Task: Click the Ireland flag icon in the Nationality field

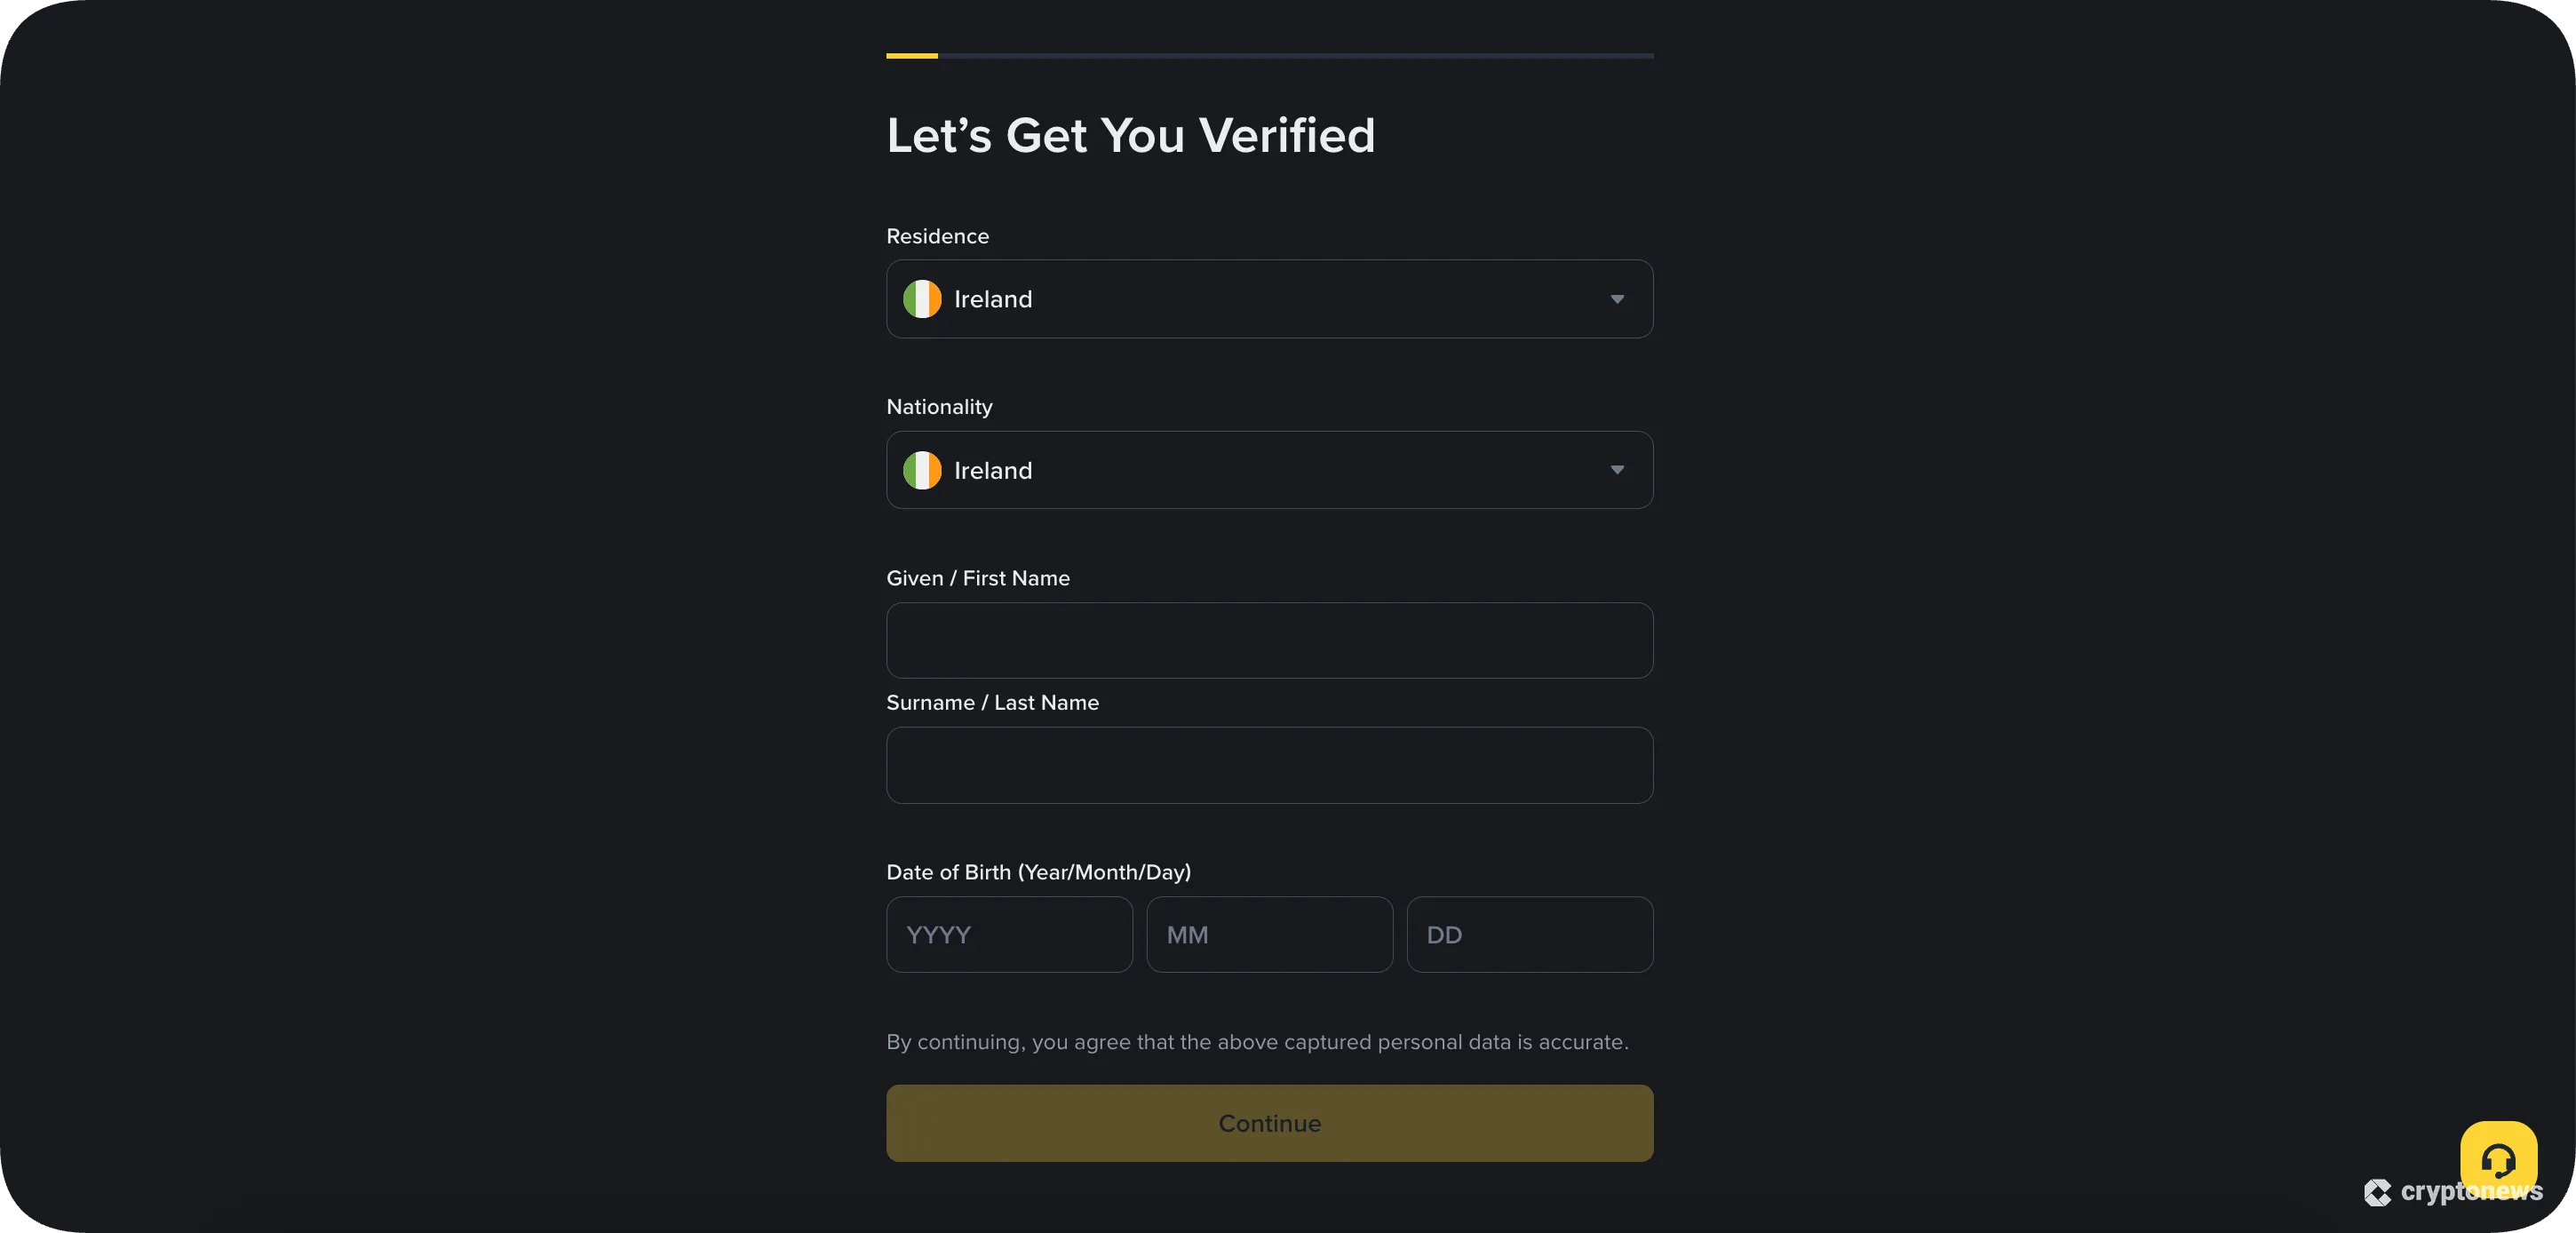Action: [x=922, y=471]
